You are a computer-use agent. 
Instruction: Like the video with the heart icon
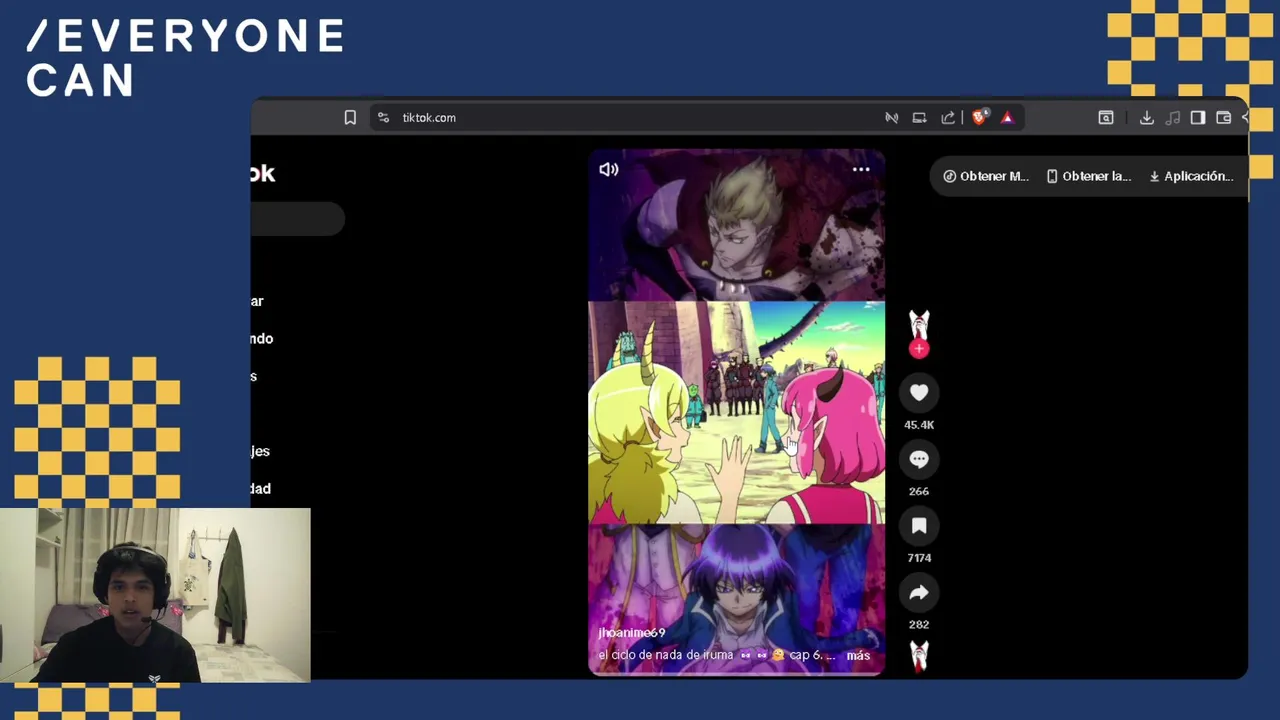(x=919, y=393)
